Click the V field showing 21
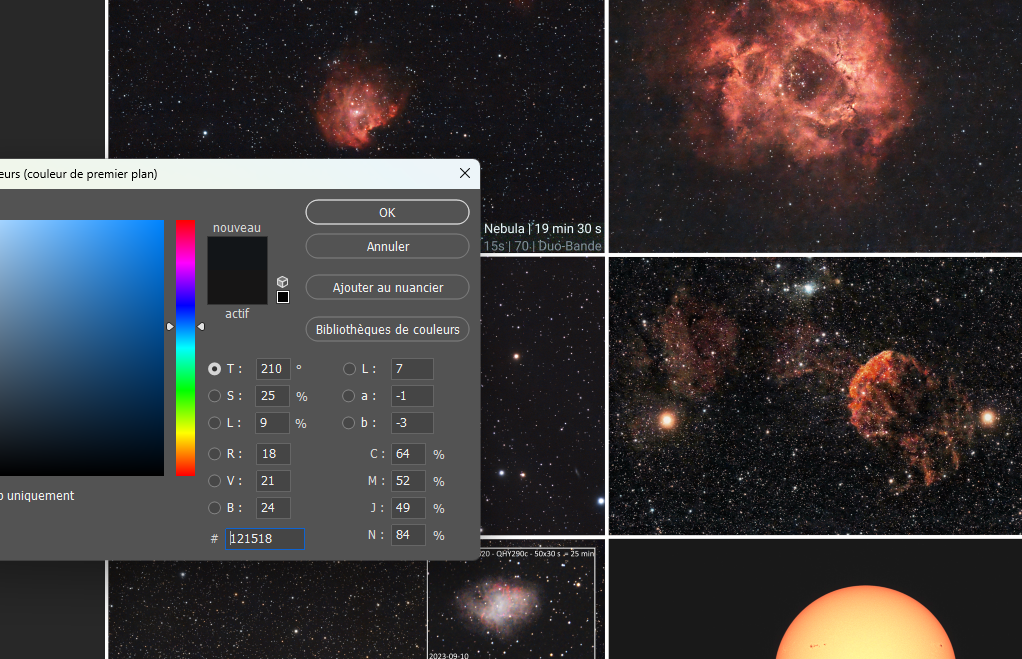The image size is (1022, 659). coord(272,481)
